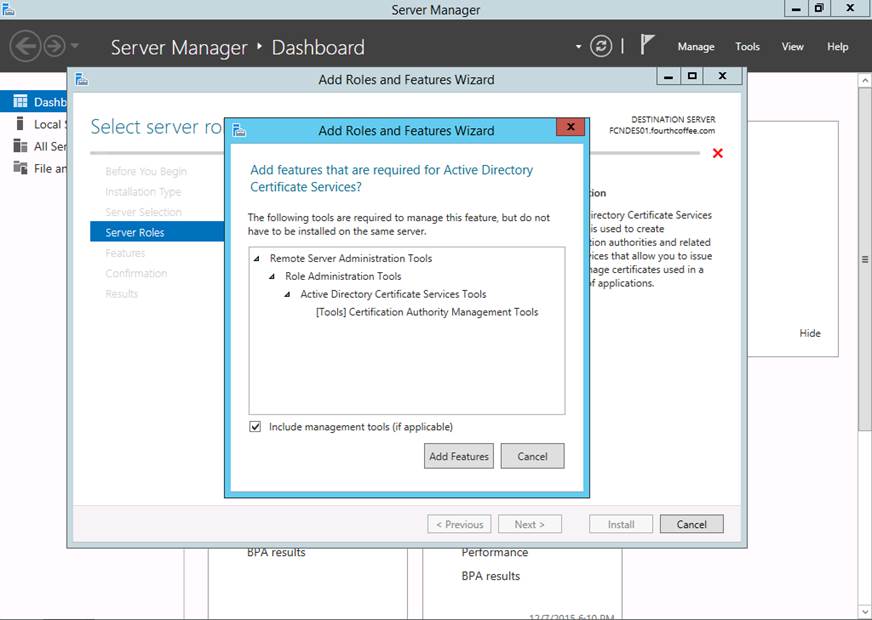Viewport: 872px width, 620px height.
Task: Click the Hide link on dashboard
Action: 809,333
